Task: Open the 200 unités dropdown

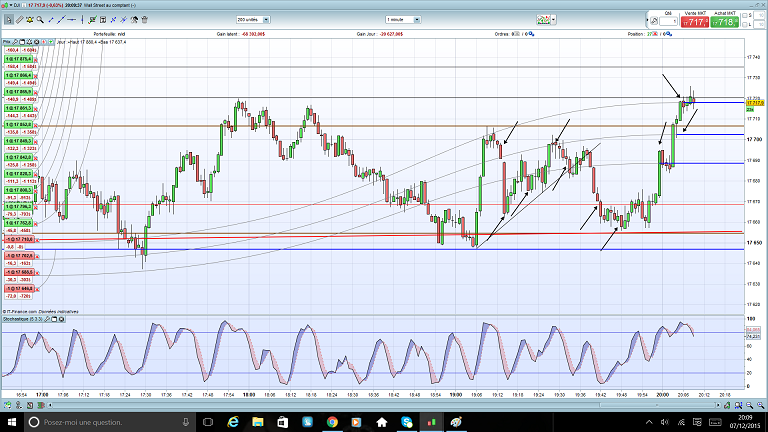Action: tap(253, 20)
